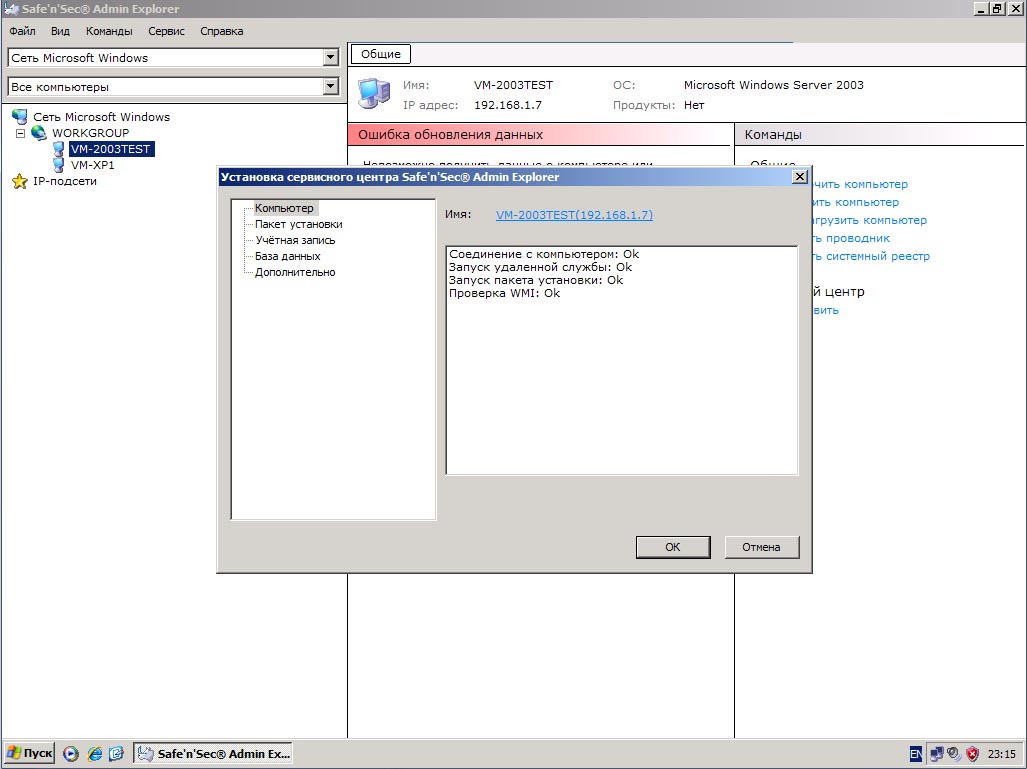Screen dimensions: 1027x769
Task: Click the large computer icon in info panel
Action: (374, 93)
